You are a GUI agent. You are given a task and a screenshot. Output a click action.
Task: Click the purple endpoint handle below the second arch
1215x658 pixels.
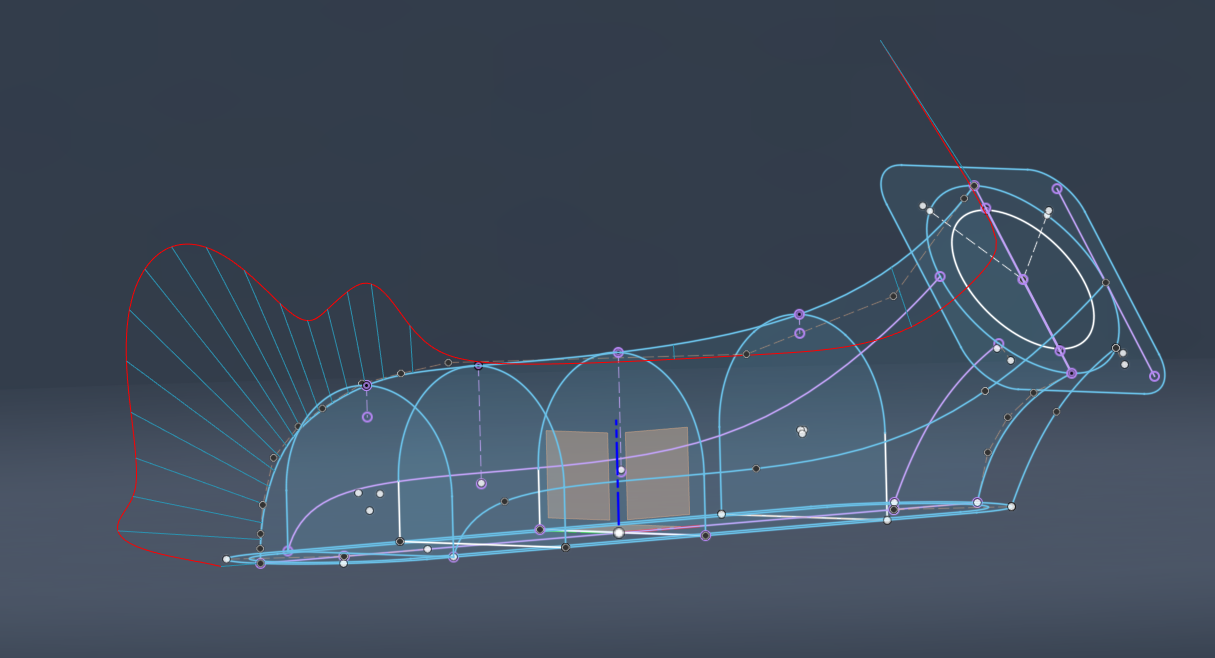click(x=479, y=481)
